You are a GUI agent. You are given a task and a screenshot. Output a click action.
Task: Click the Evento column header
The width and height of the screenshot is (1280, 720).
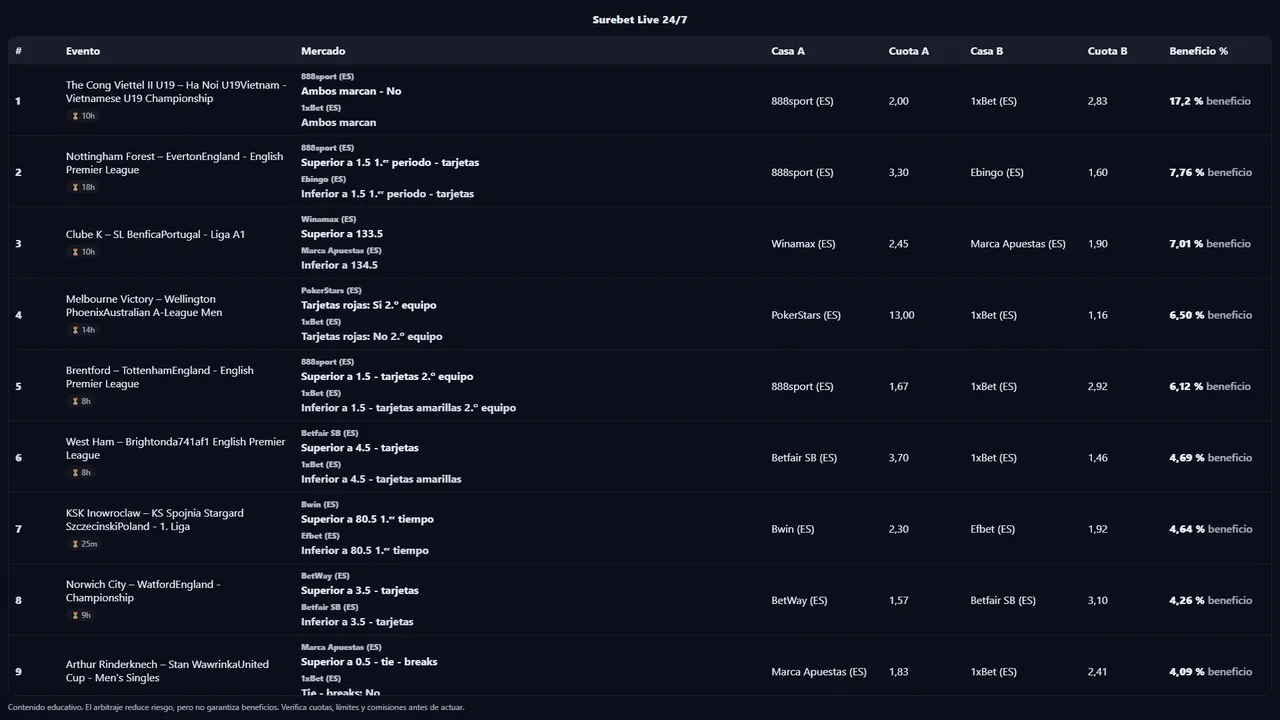pos(83,51)
